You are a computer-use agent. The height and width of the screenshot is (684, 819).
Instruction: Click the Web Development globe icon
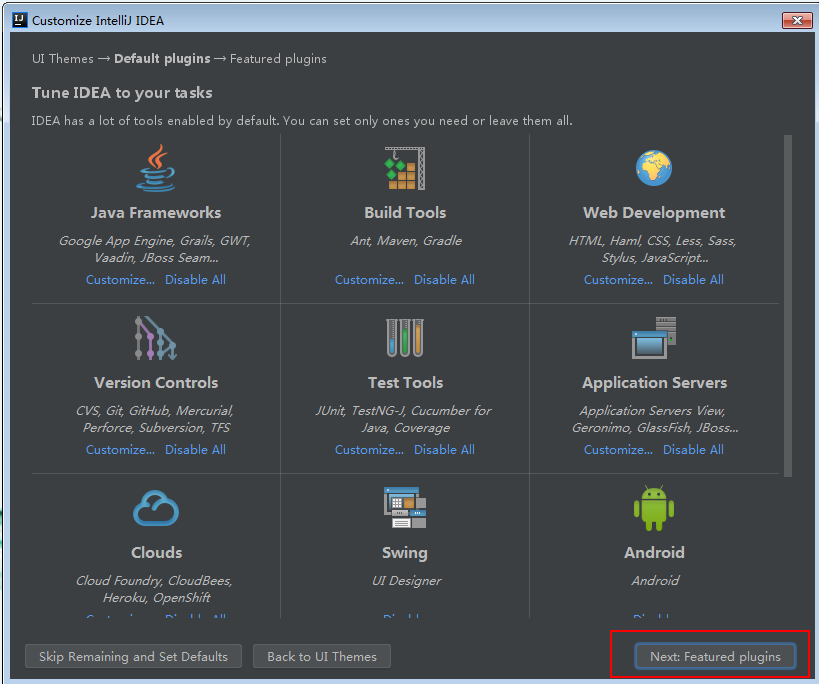tap(654, 168)
